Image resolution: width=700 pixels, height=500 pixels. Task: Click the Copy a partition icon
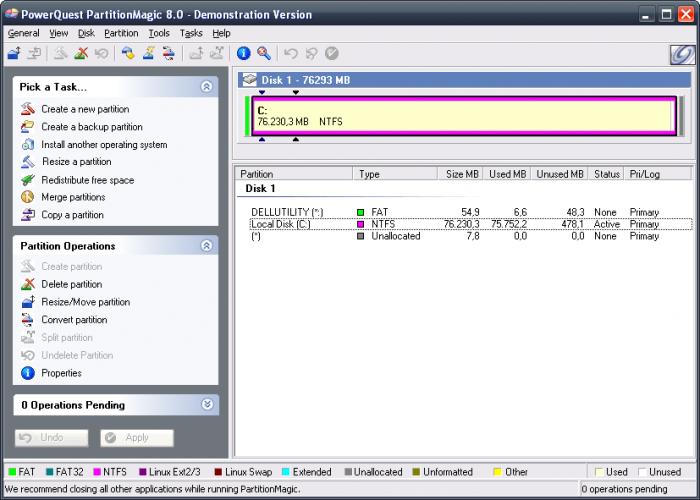tap(28, 215)
